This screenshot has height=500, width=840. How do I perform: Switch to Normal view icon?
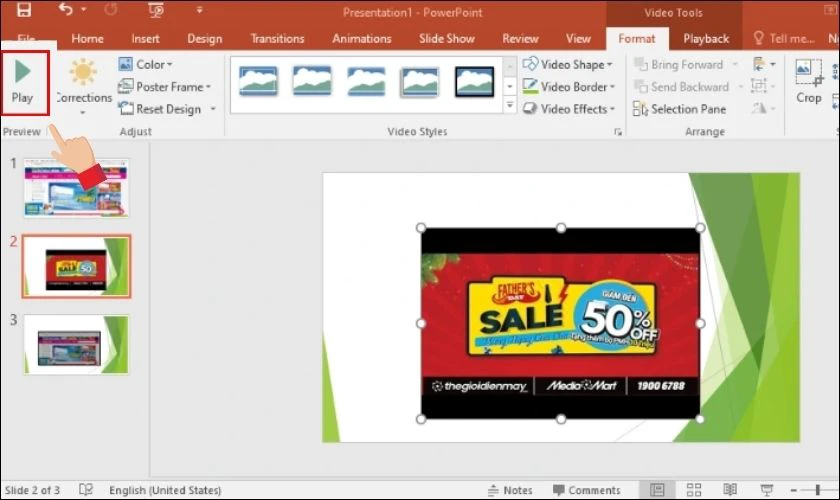(657, 490)
